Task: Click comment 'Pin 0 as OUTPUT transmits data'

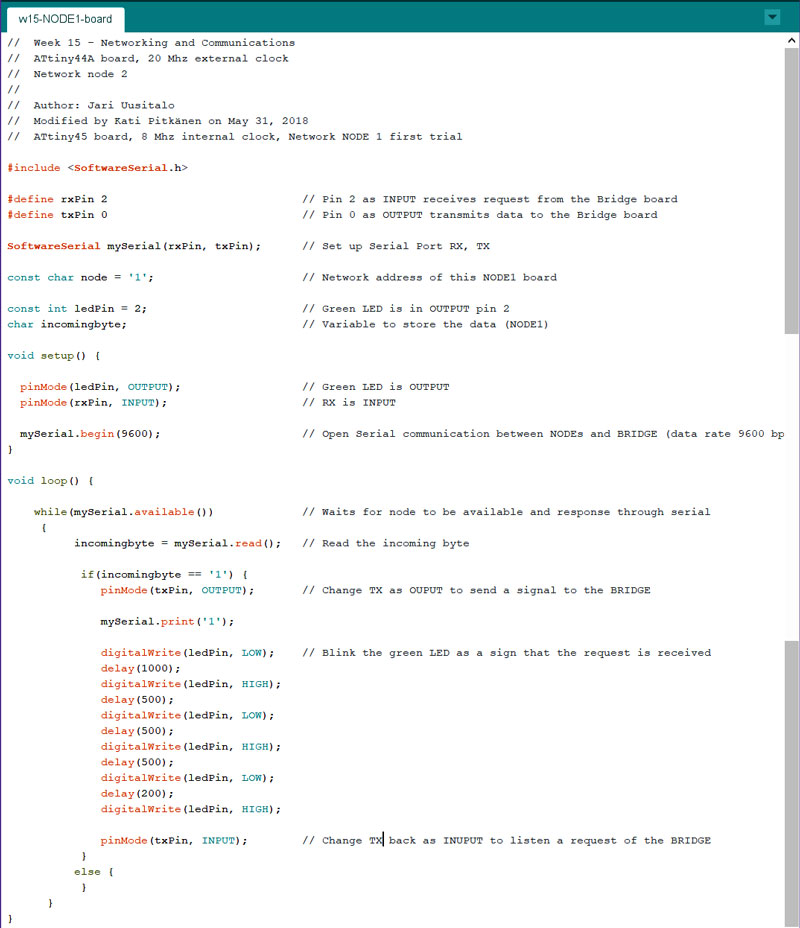Action: [422, 215]
